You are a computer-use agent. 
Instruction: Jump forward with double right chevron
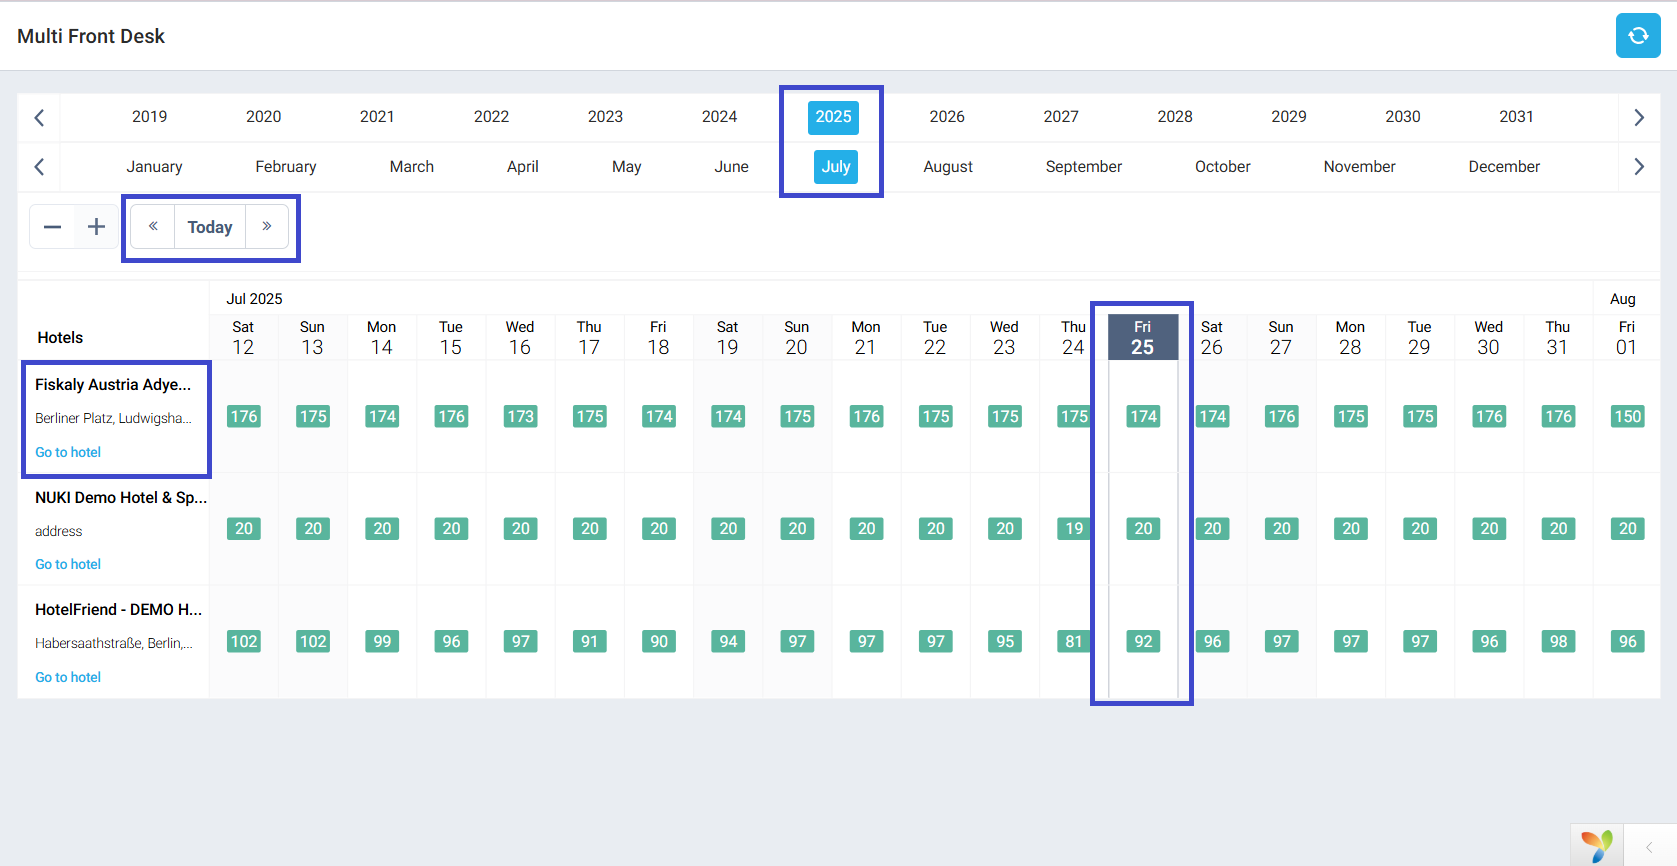coord(267,227)
